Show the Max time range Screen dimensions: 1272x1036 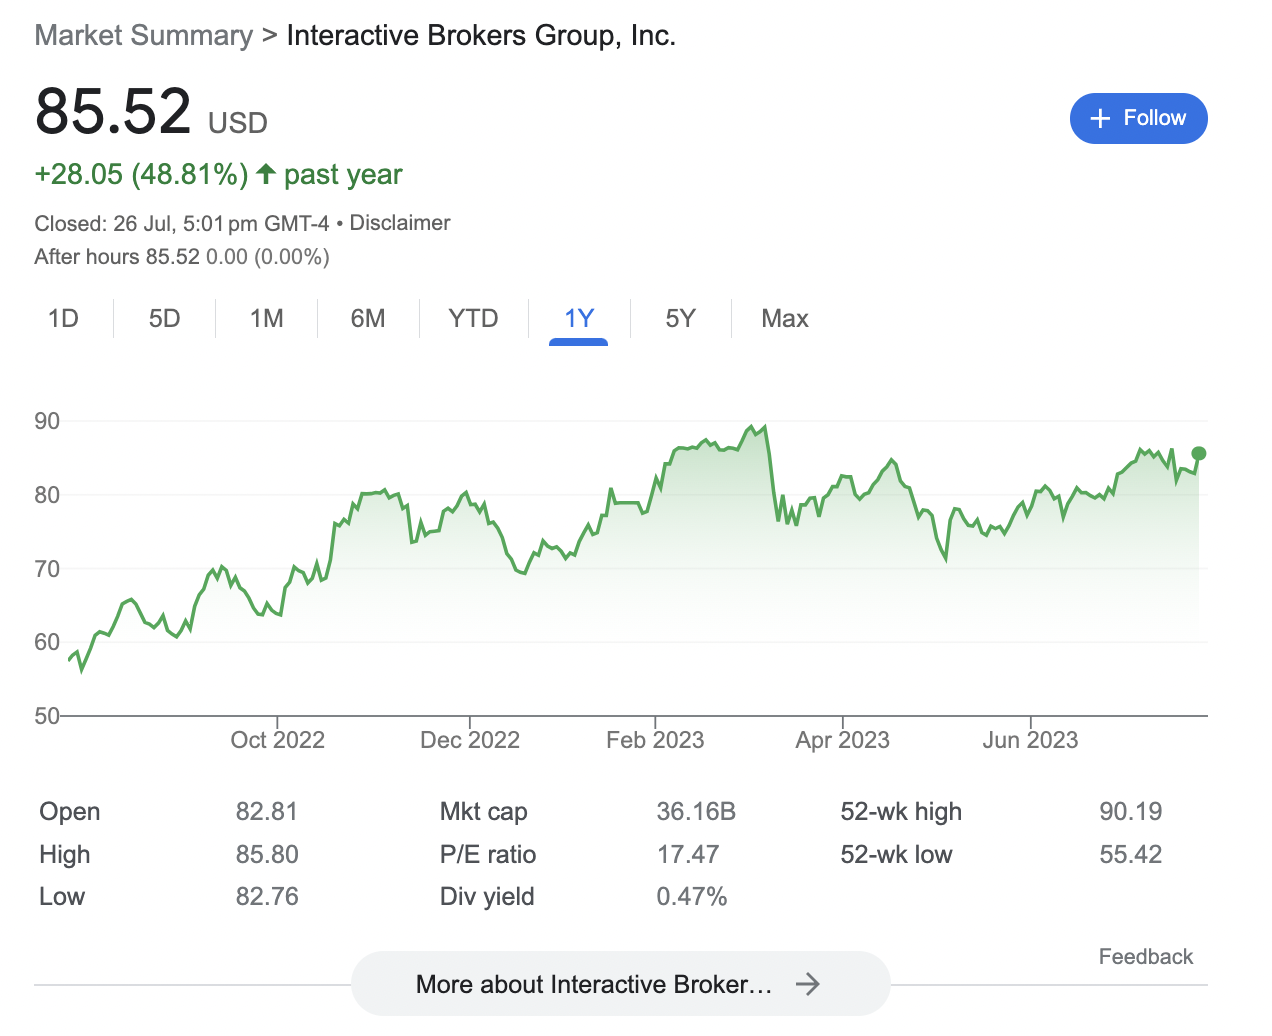(x=785, y=319)
